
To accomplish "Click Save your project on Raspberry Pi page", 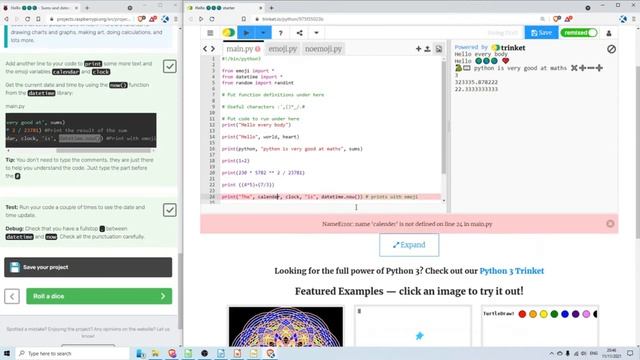I will point(88,267).
